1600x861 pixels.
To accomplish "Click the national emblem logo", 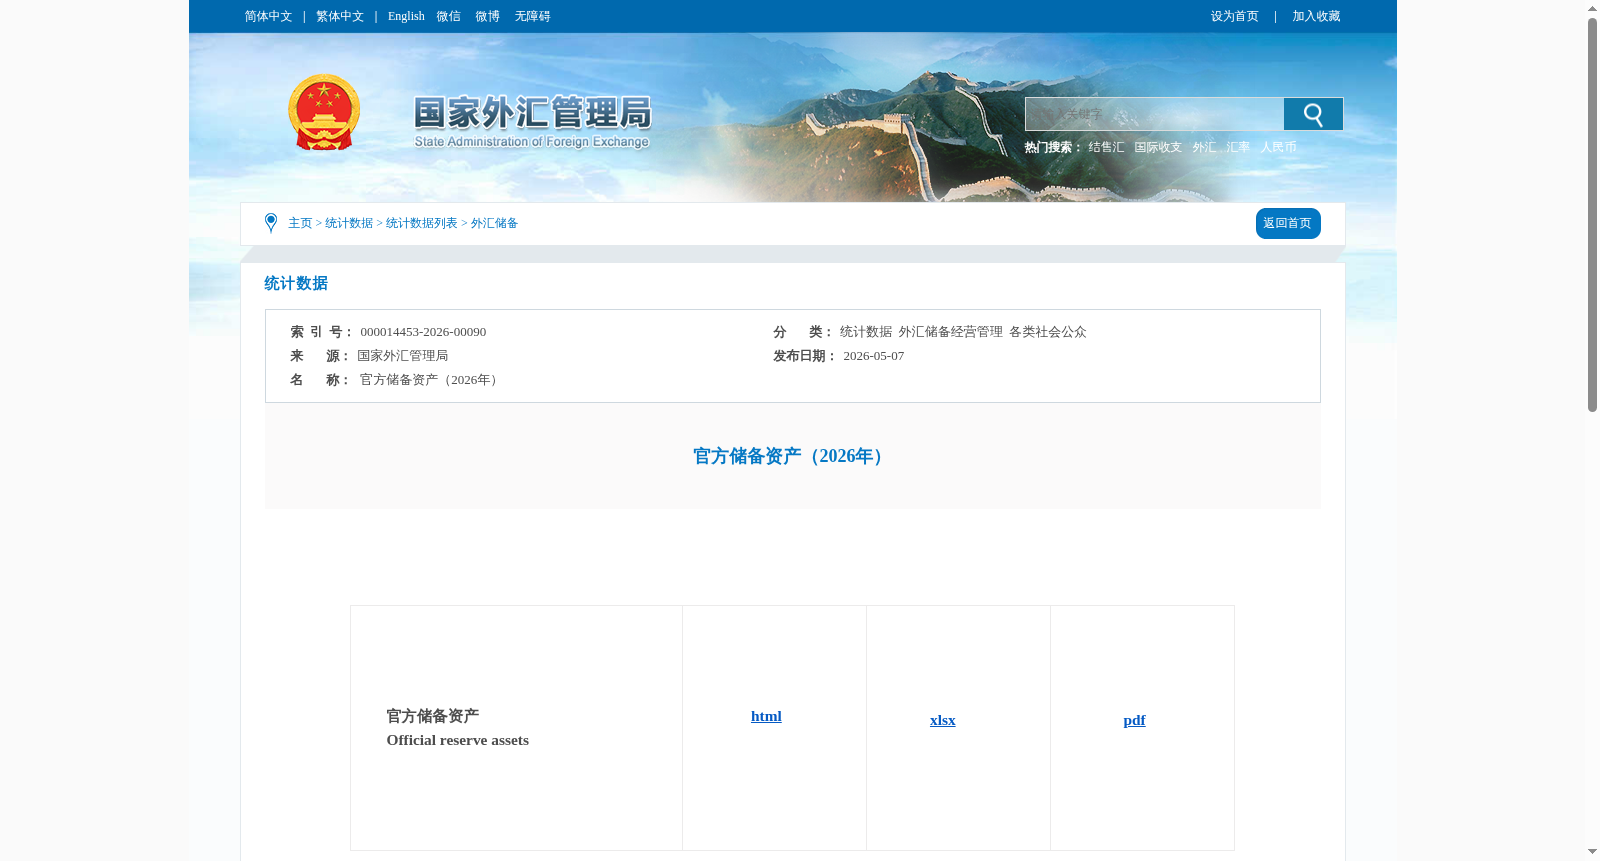I will [x=324, y=112].
